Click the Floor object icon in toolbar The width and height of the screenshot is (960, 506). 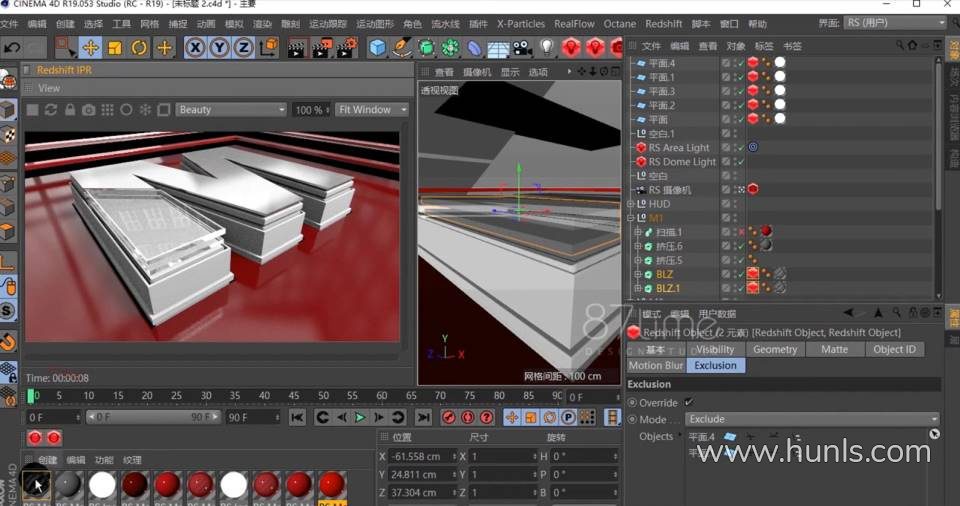click(498, 48)
